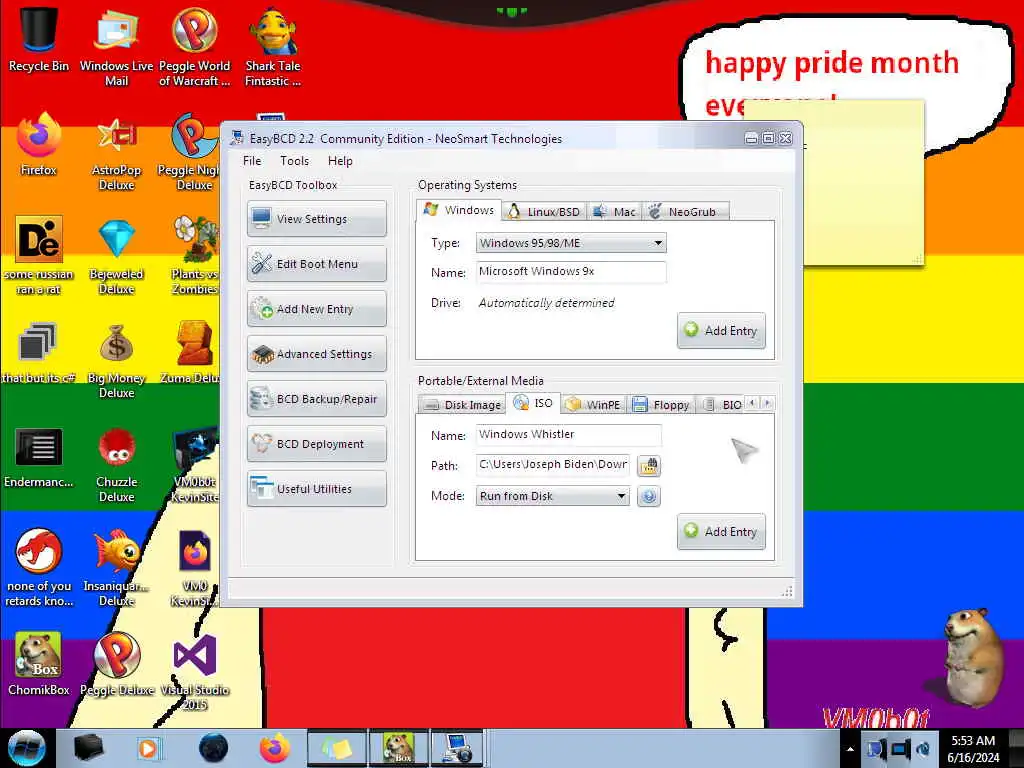Expand the Mode dropdown showing Run from Disk
The width and height of the screenshot is (1024, 768).
pos(552,496)
